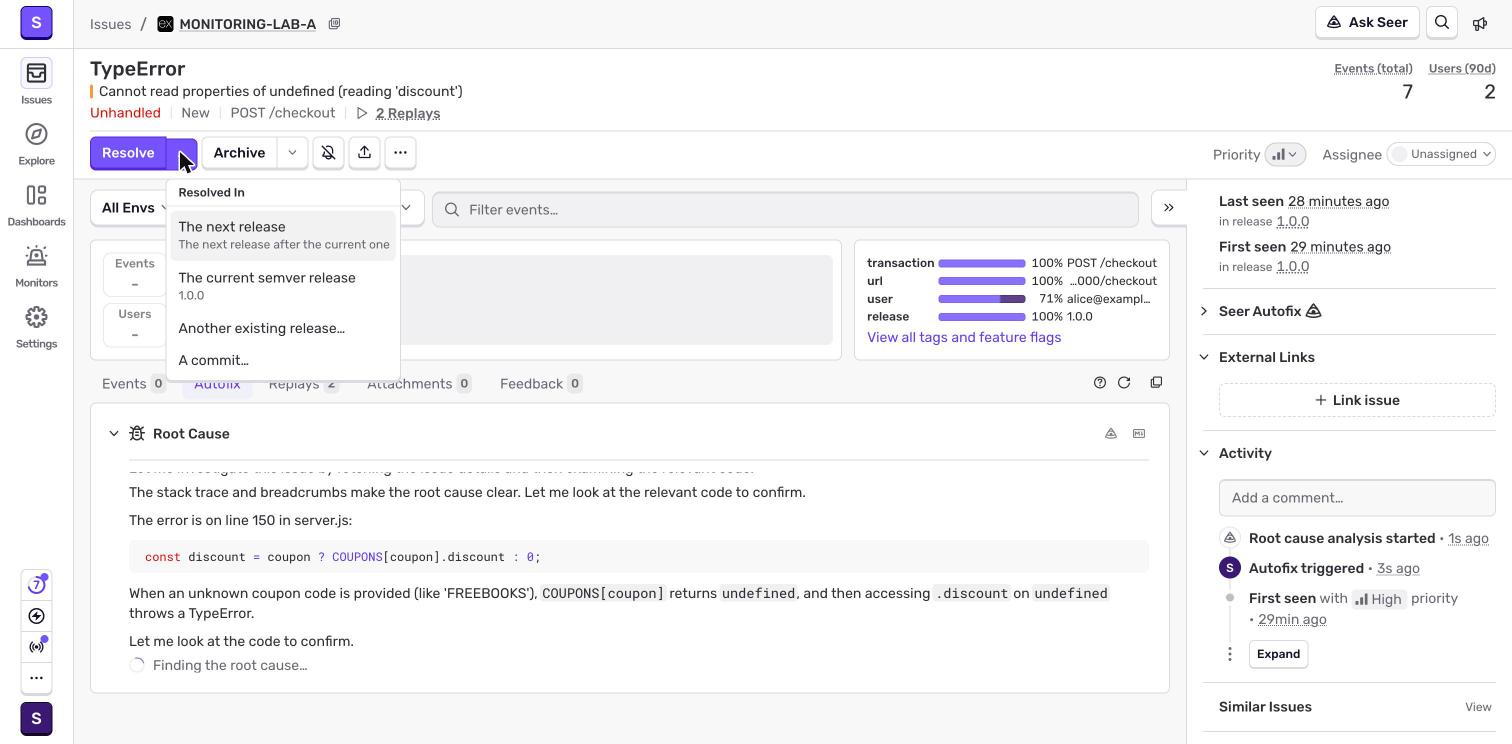The height and width of the screenshot is (744, 1512).
Task: Switch to the Attachments tab
Action: pyautogui.click(x=419, y=384)
